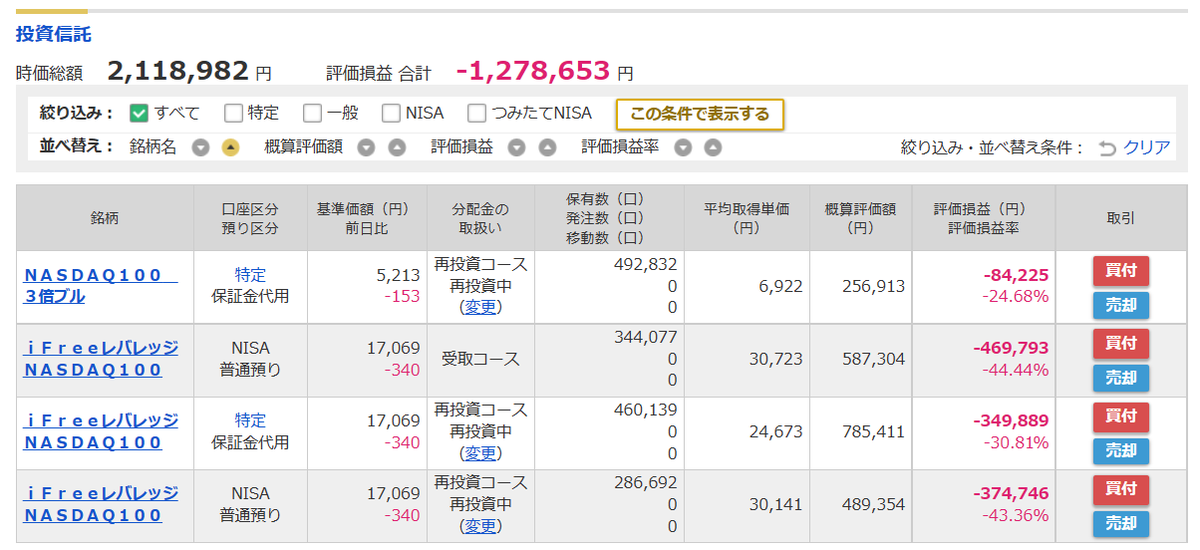Click 売却 for the first iFreeレバレッジ NISA row

[x=1121, y=378]
